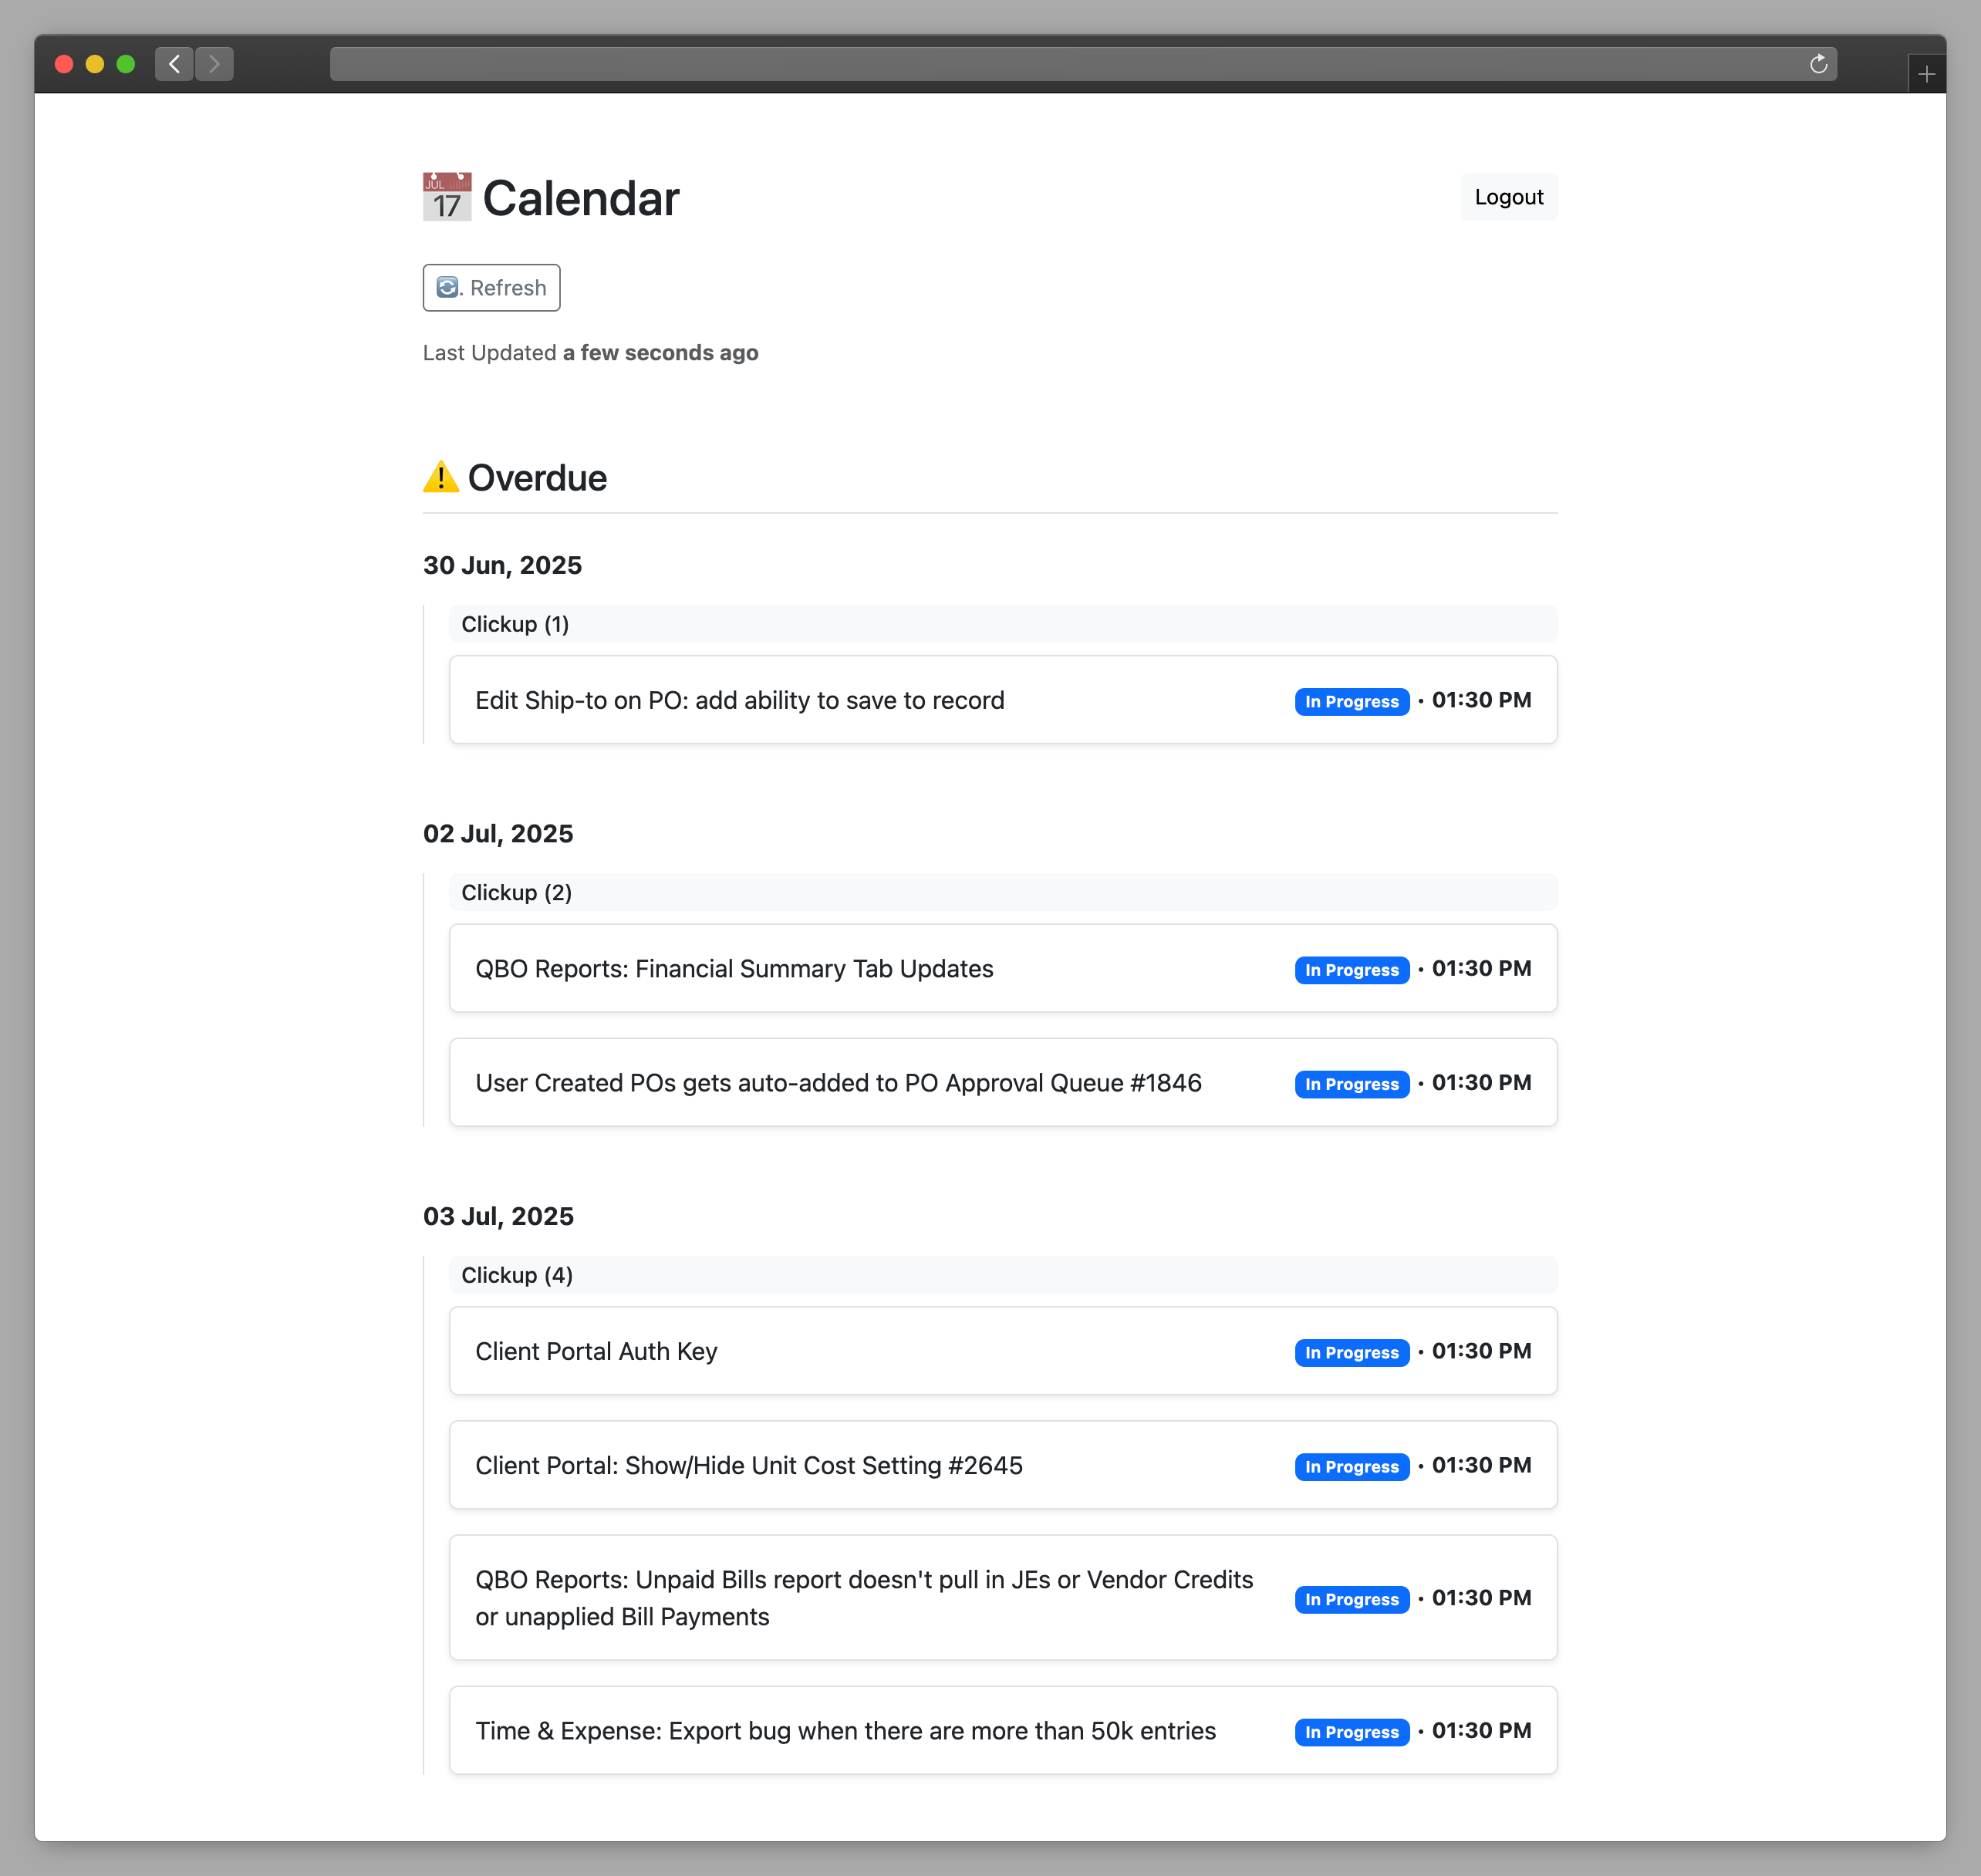This screenshot has height=1876, width=1981.
Task: Open the Edit Ship-to on PO task
Action: (1003, 700)
